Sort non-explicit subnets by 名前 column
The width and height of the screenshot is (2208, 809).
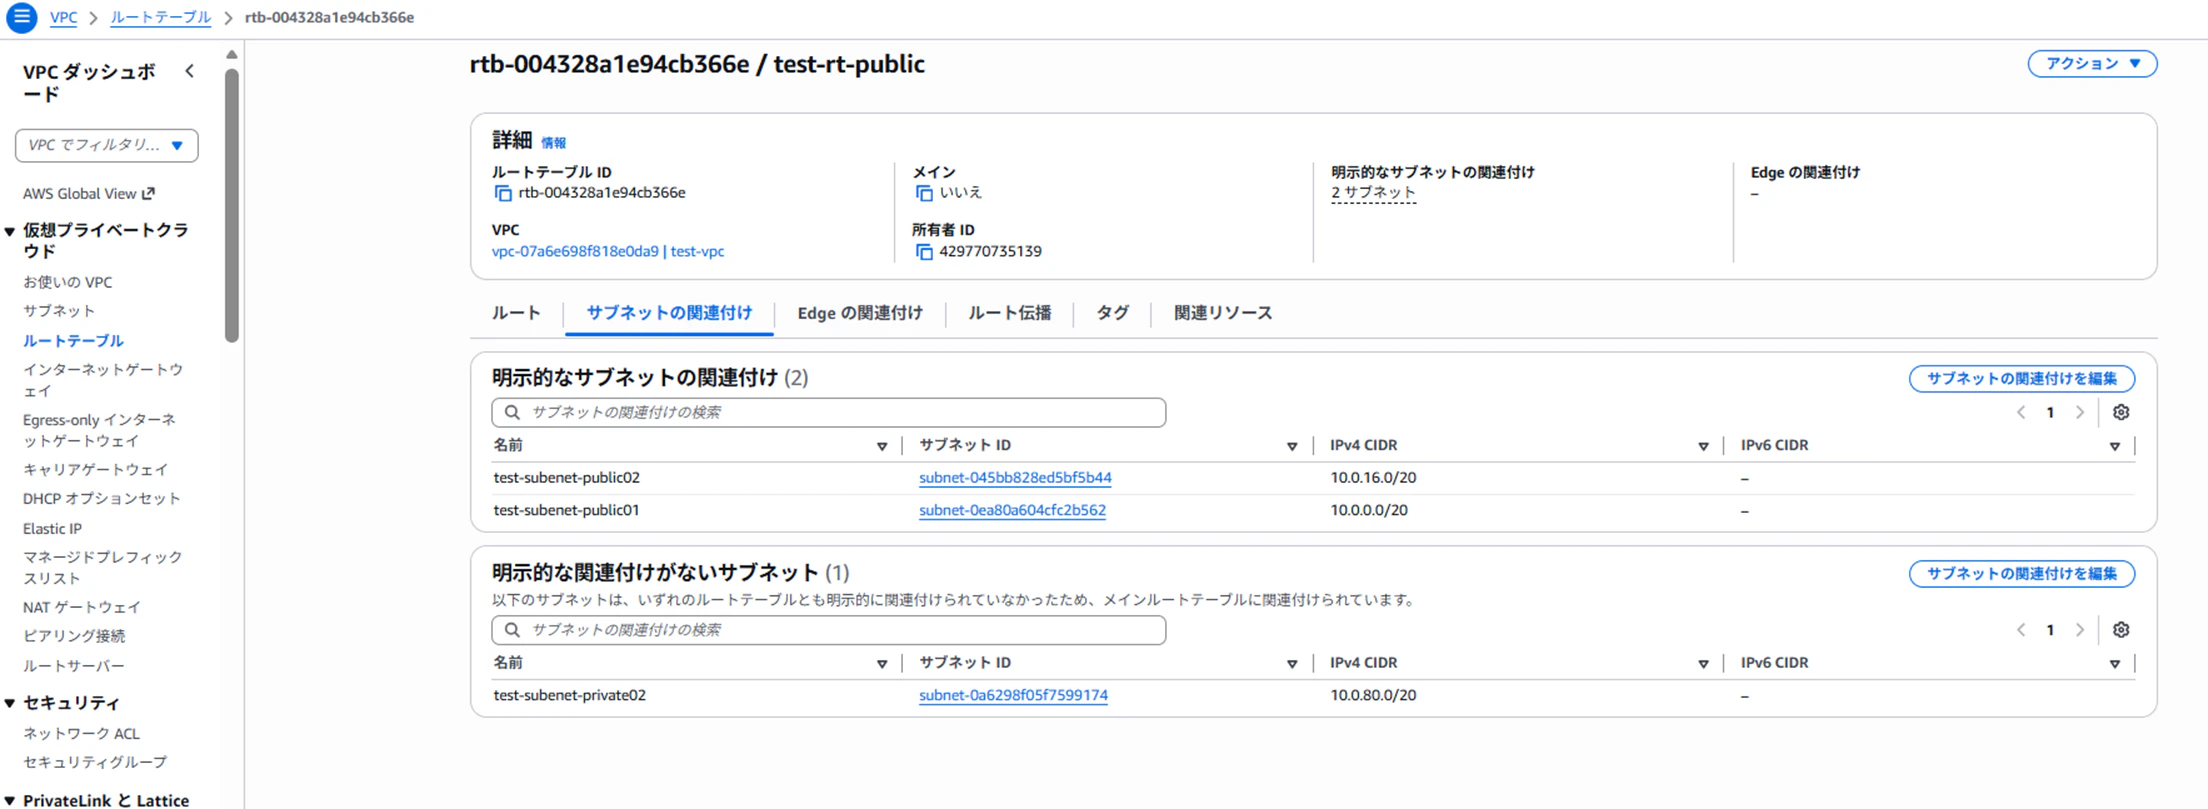[882, 664]
